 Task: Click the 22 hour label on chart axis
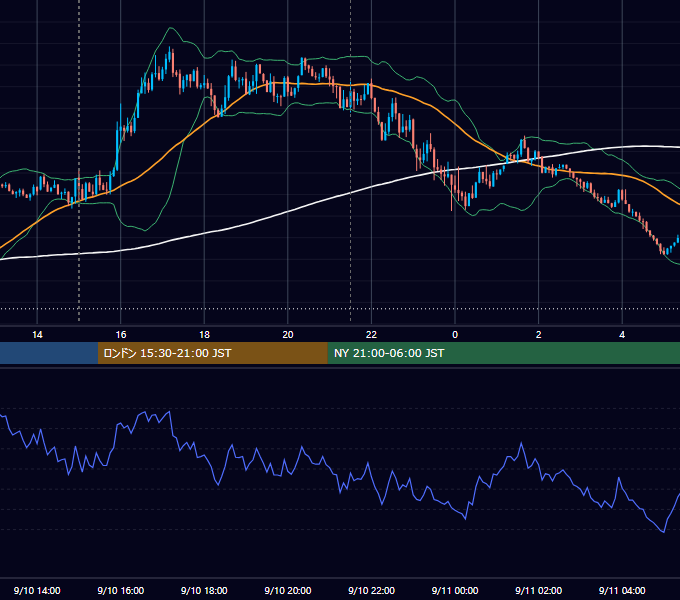click(x=371, y=335)
